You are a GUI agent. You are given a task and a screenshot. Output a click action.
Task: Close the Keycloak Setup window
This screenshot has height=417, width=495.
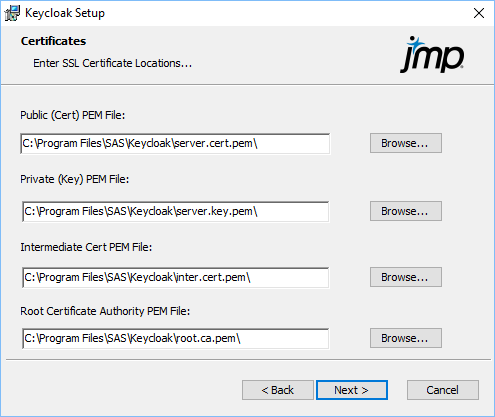click(x=479, y=13)
